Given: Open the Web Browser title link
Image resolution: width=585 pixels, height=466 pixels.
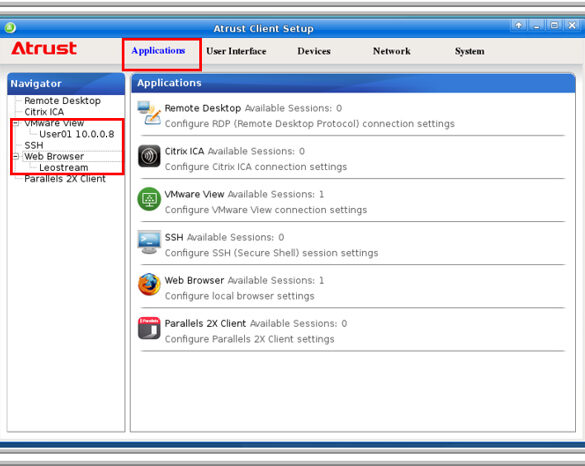Looking at the screenshot, I should (194, 280).
